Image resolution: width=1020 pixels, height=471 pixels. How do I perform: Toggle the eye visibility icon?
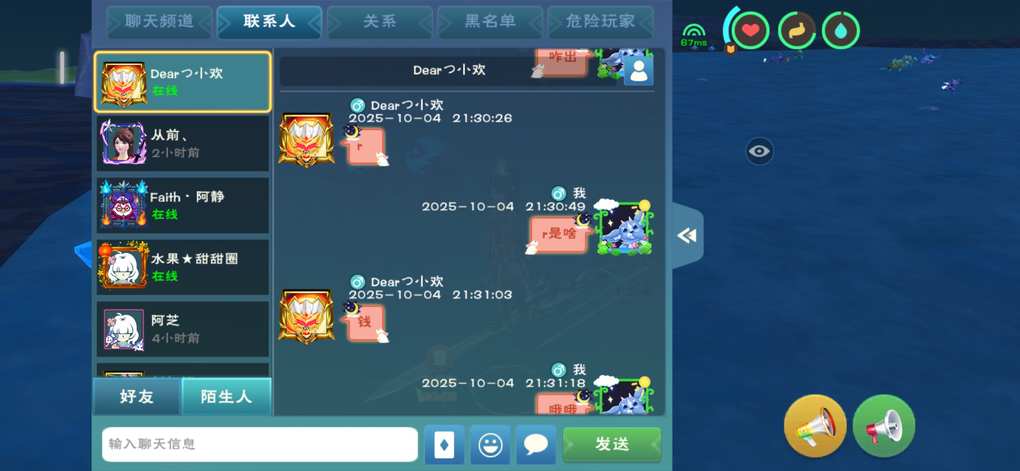(759, 152)
